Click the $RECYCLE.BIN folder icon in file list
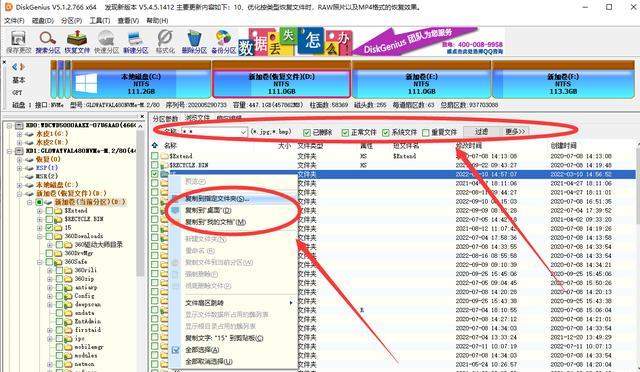Screen dimensions: 640x372 click(x=164, y=165)
